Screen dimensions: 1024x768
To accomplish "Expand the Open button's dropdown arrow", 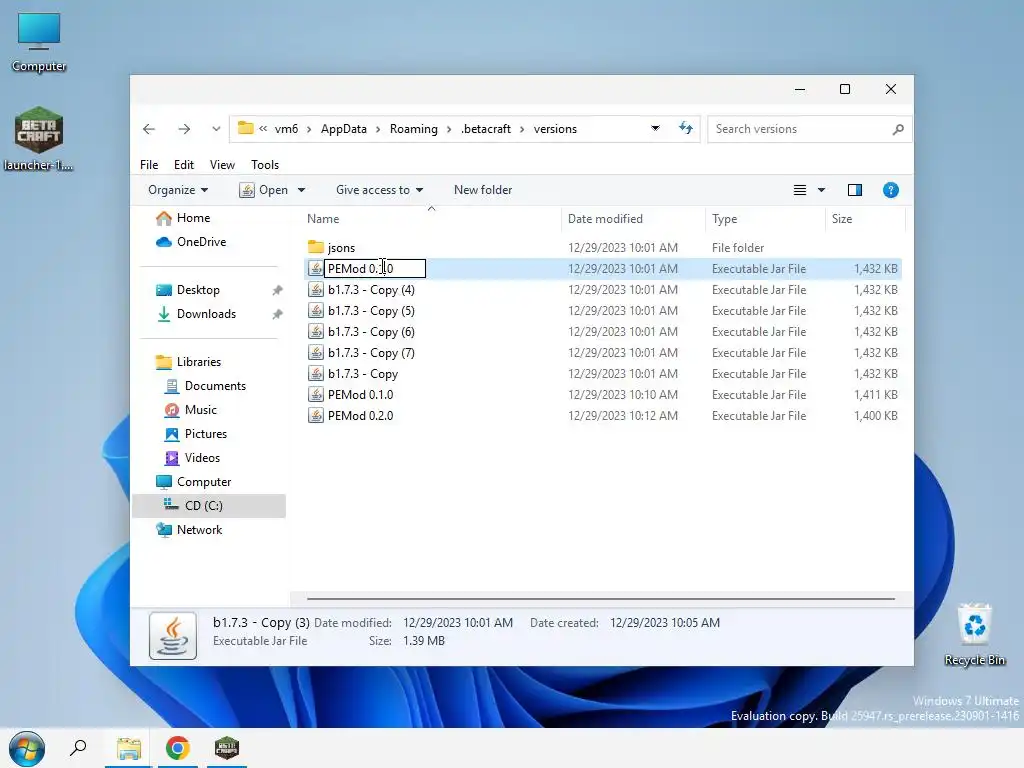I will tap(301, 190).
